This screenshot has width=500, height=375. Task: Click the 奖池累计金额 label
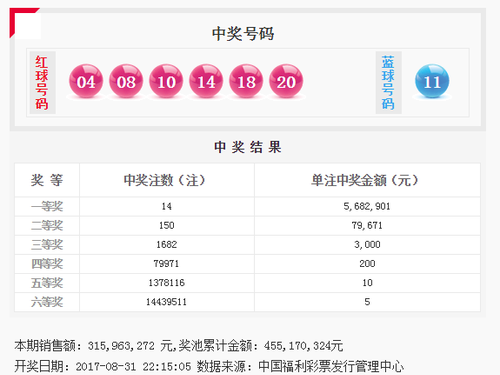pos(215,346)
